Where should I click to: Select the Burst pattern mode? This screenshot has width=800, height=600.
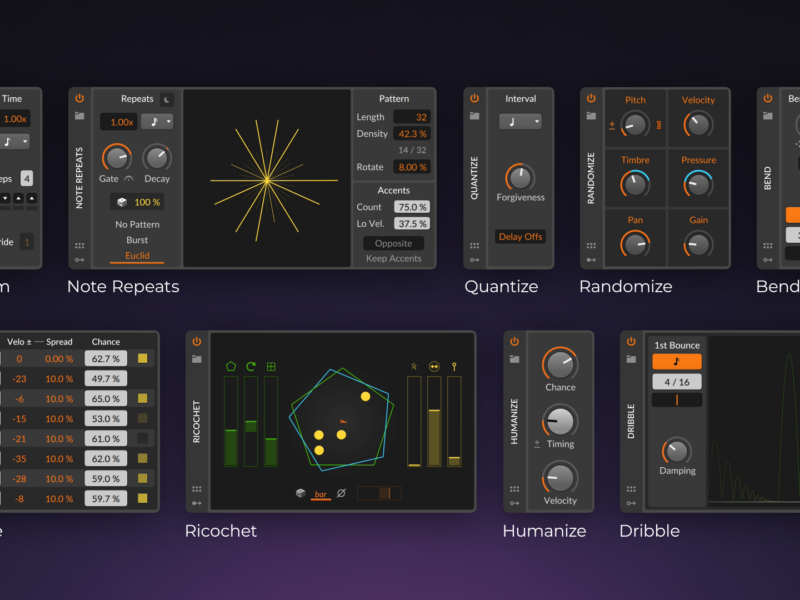click(137, 240)
